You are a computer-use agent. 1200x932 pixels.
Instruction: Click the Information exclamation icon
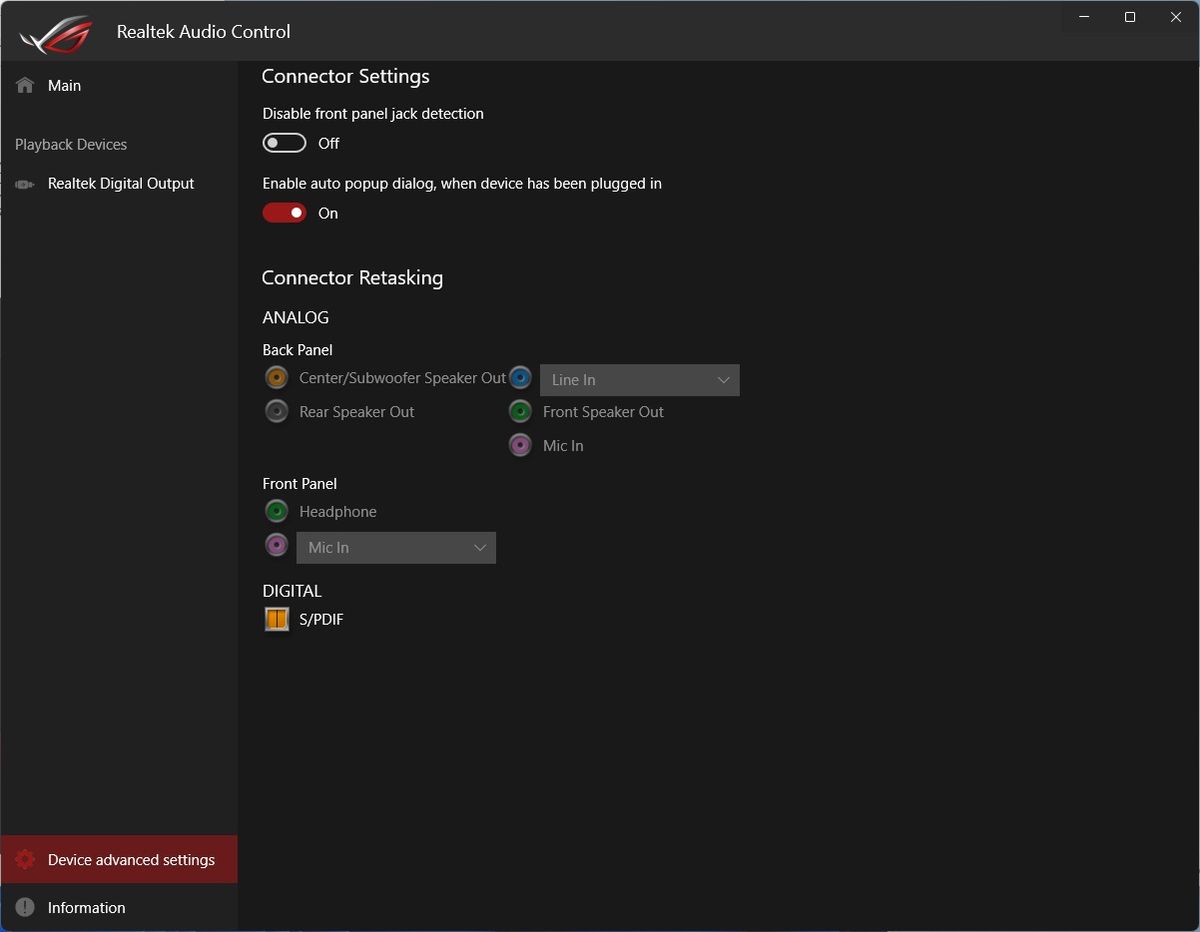point(25,908)
